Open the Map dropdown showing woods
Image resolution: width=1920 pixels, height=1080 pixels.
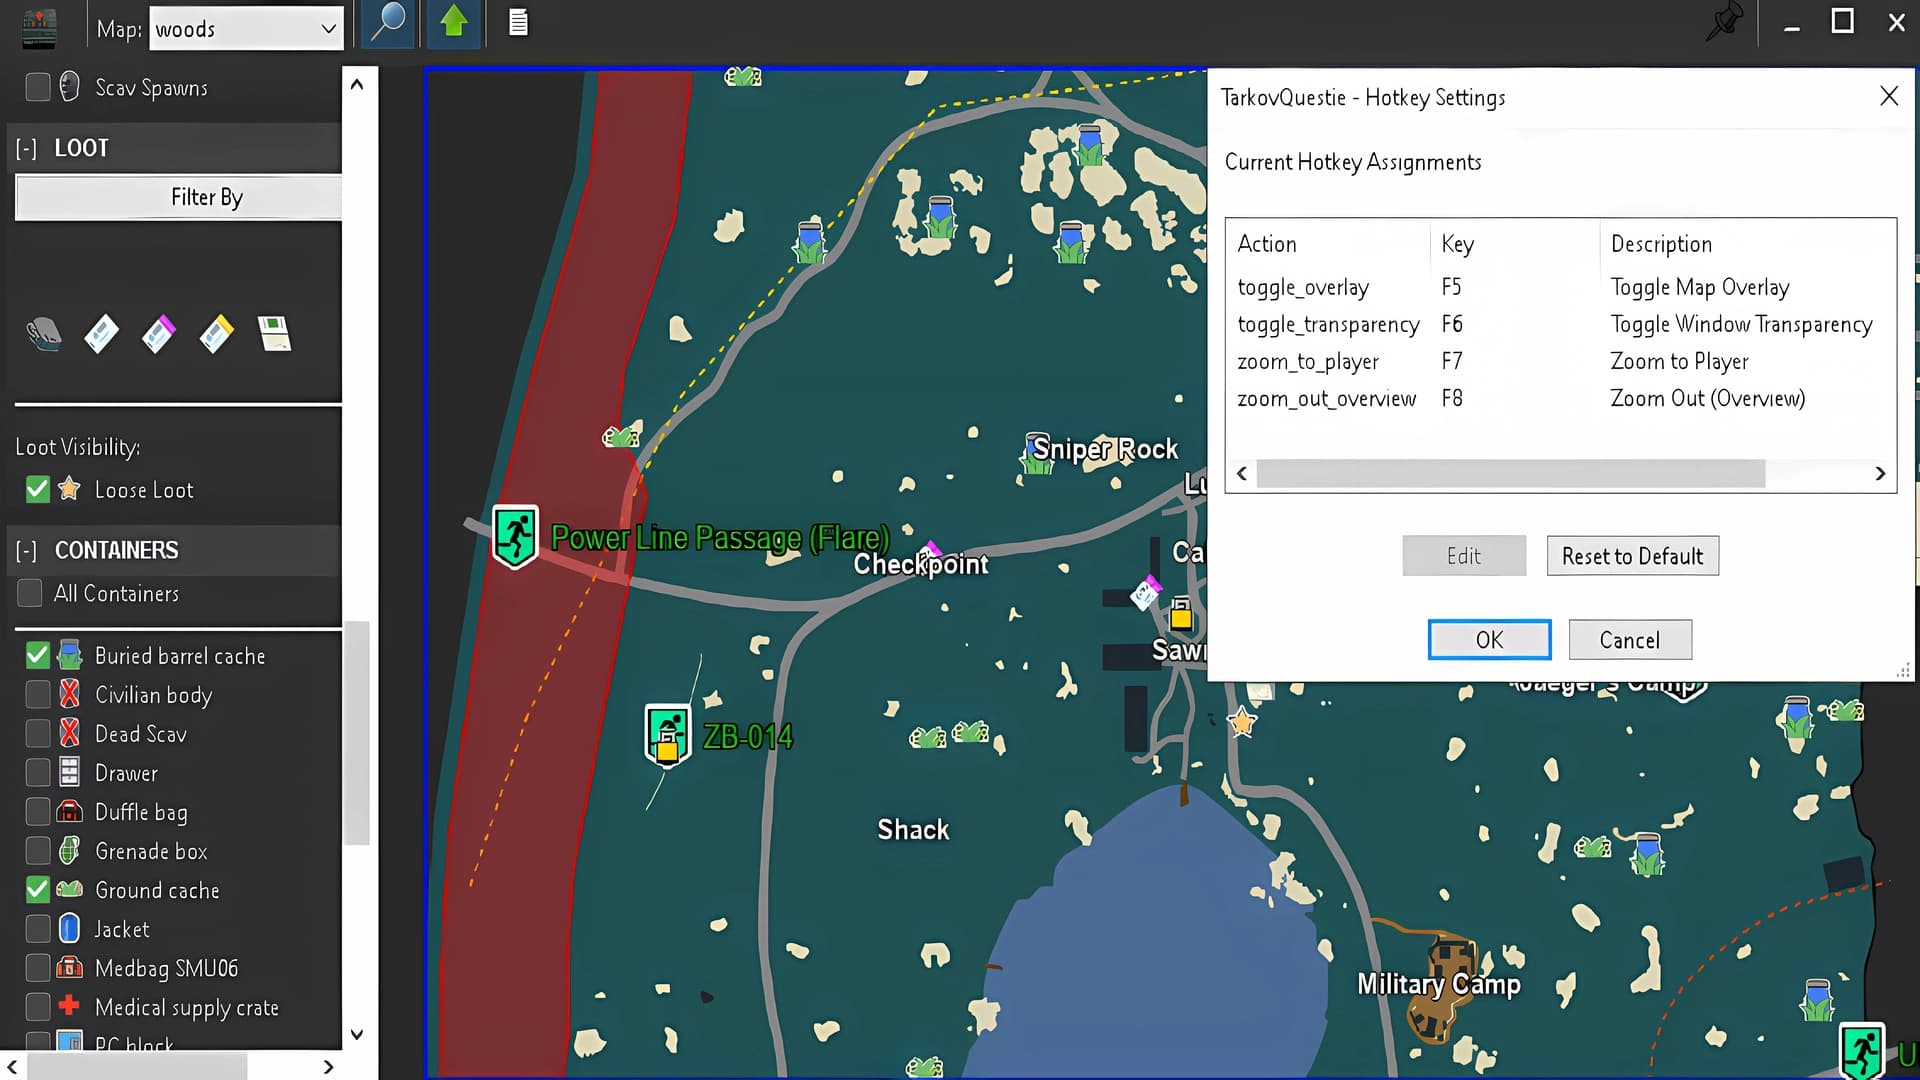(246, 29)
